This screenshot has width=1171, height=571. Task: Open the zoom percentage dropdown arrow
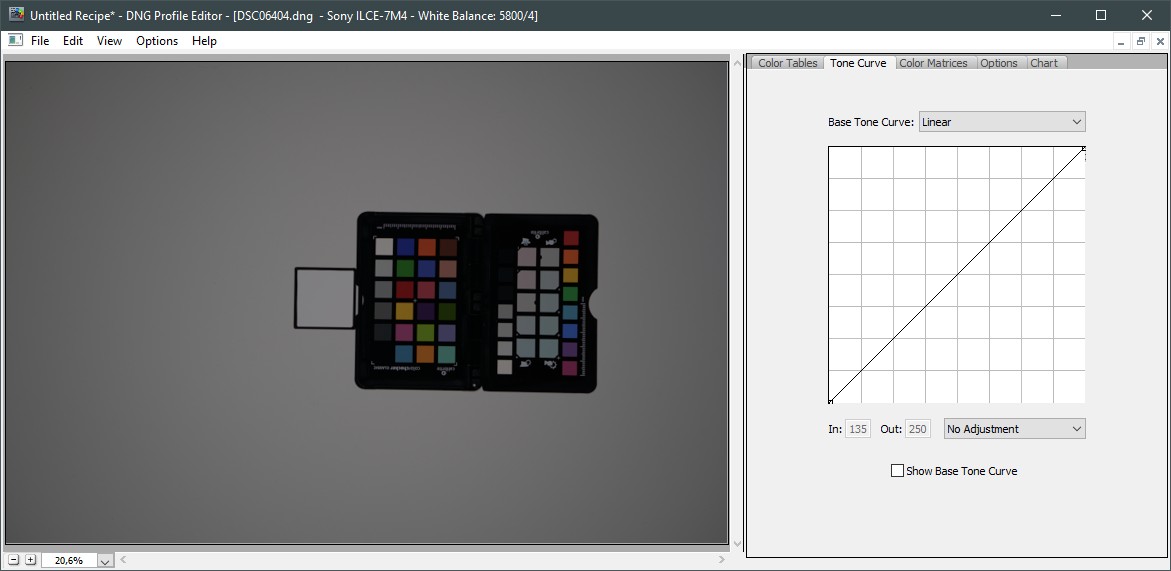coord(105,561)
